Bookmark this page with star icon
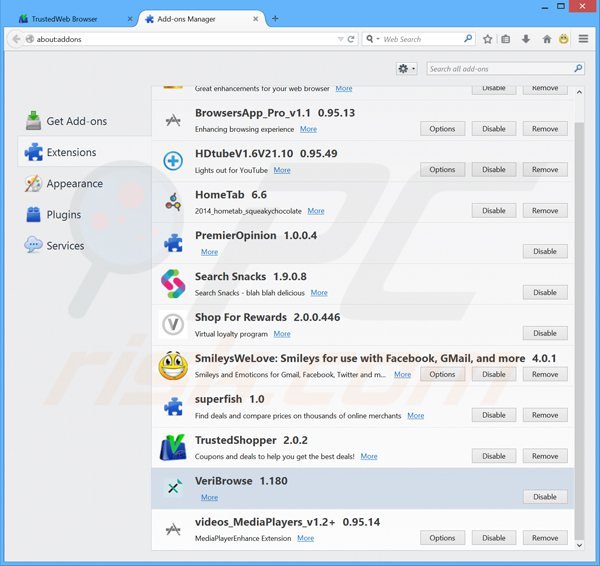The height and width of the screenshot is (566, 600). click(487, 39)
